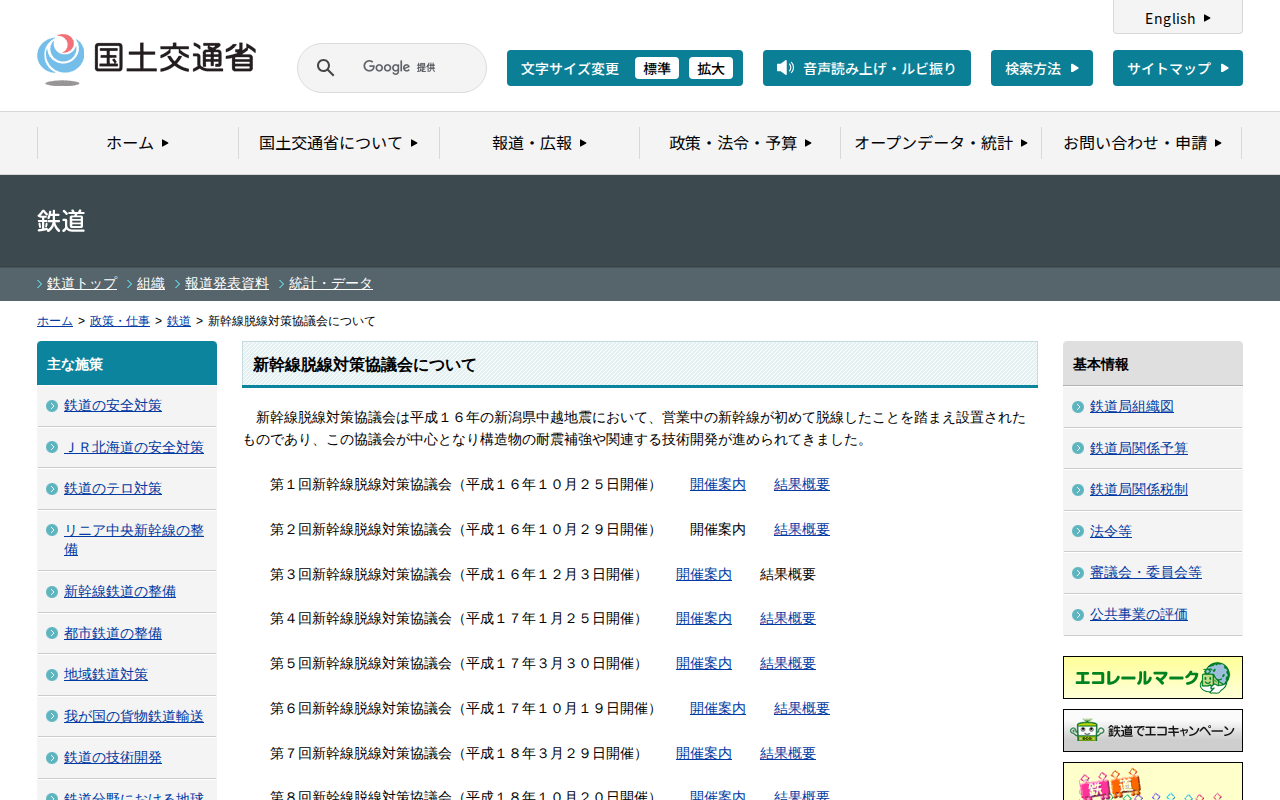
Task: Open the エコレールマーク banner
Action: 1152,677
